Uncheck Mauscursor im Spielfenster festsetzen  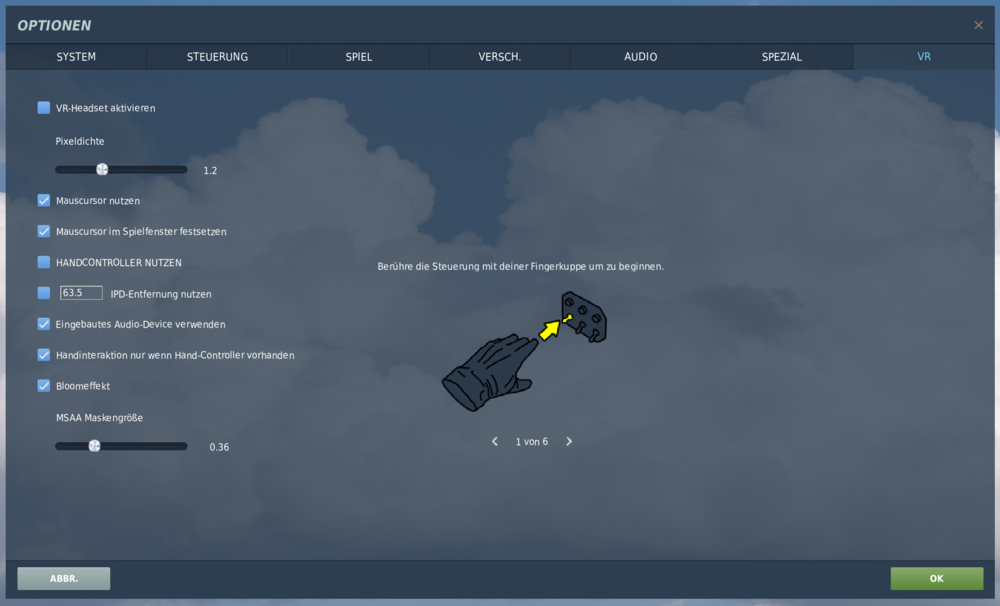[x=43, y=231]
